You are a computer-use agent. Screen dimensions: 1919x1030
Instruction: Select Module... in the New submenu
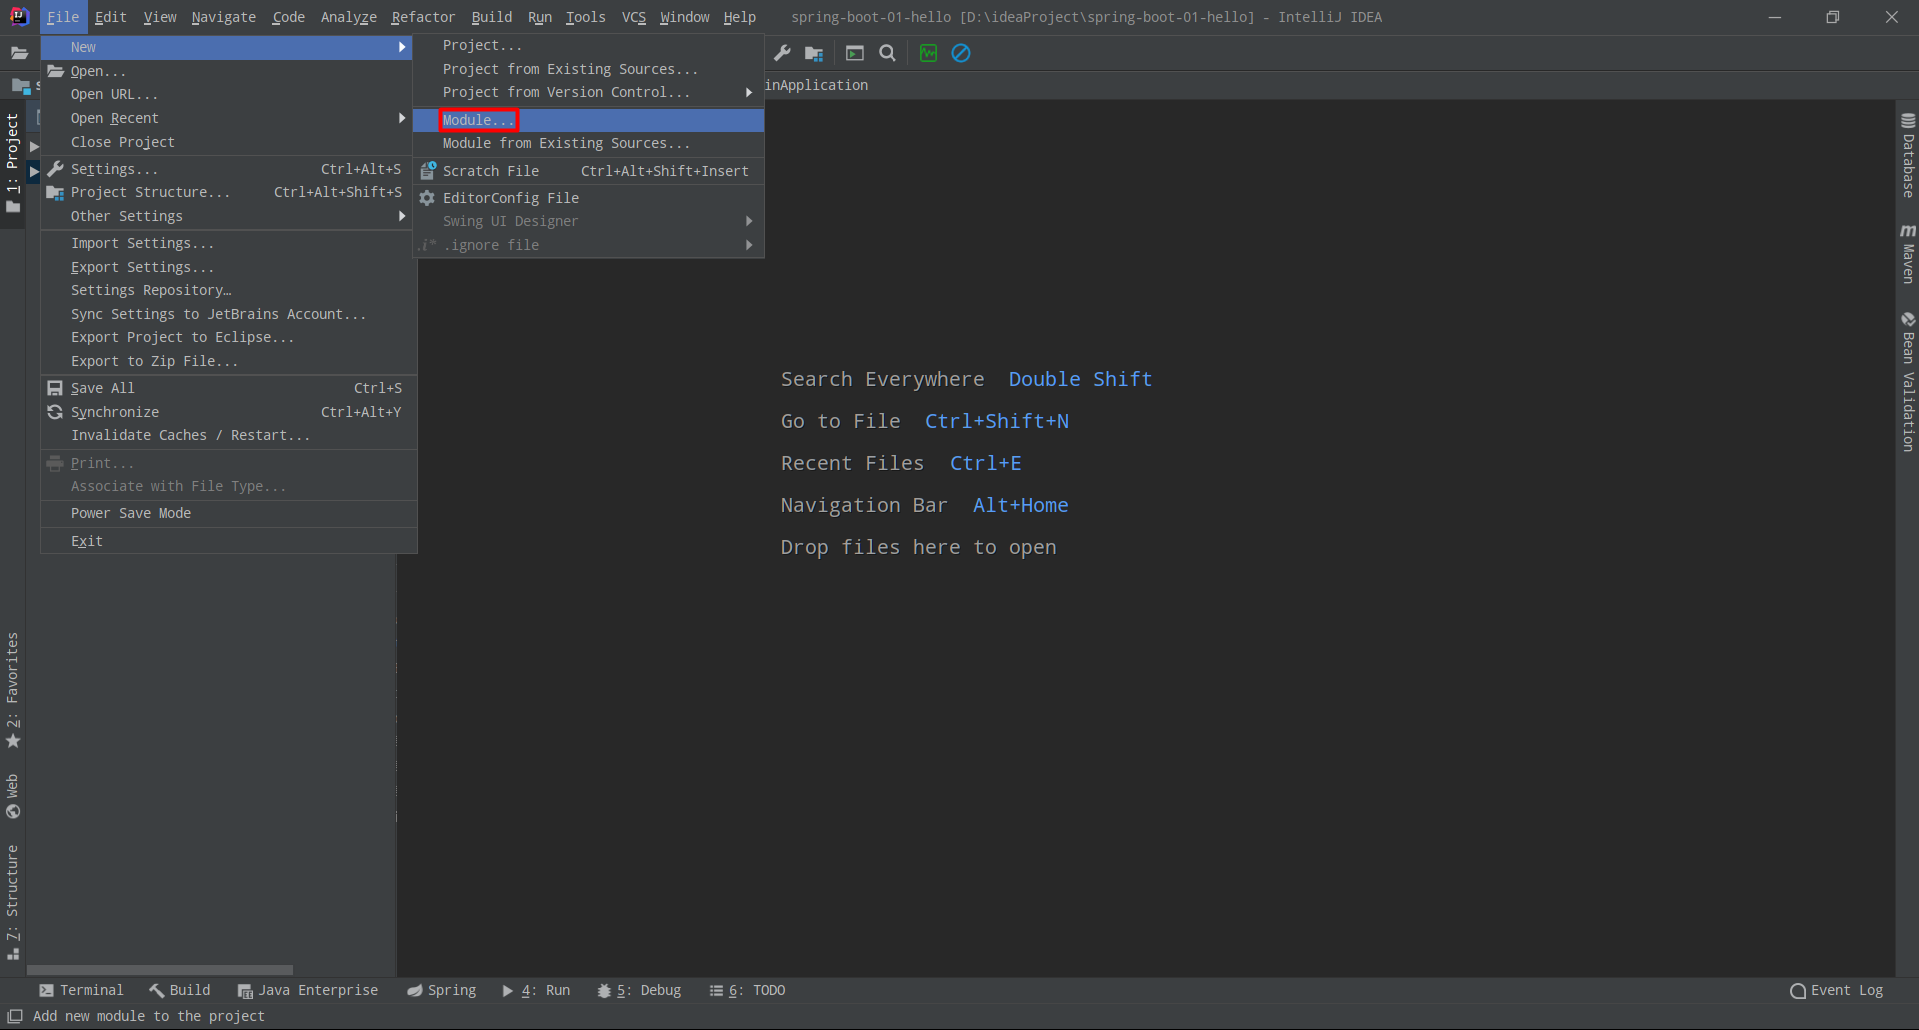click(589, 120)
